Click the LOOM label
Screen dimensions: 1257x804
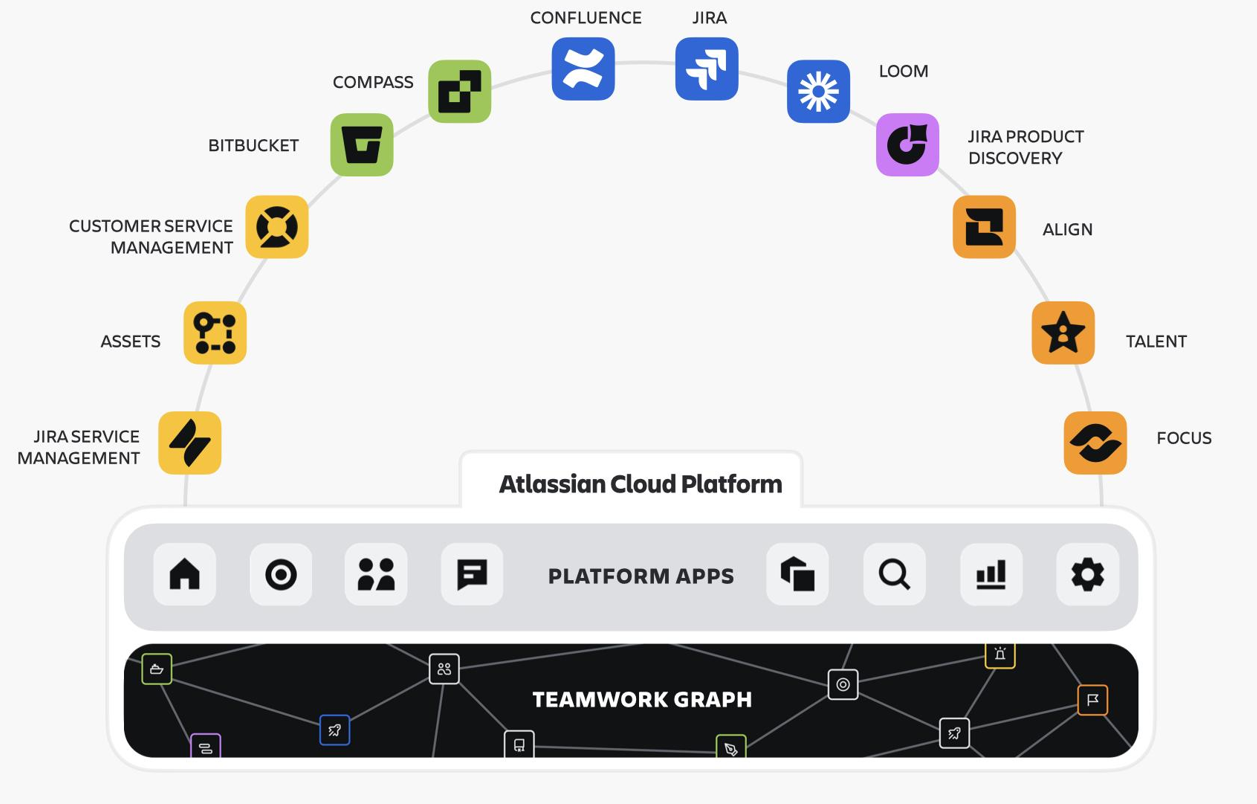pyautogui.click(x=903, y=71)
